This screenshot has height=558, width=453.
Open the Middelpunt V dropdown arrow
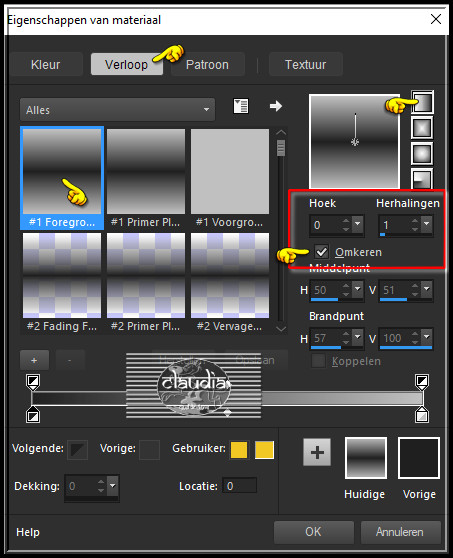pyautogui.click(x=427, y=289)
